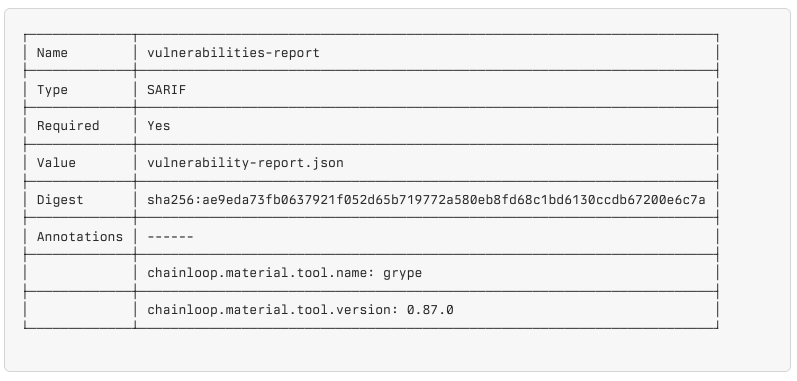Image resolution: width=797 pixels, height=381 pixels.
Task: Click the Value label
Action: (56, 163)
